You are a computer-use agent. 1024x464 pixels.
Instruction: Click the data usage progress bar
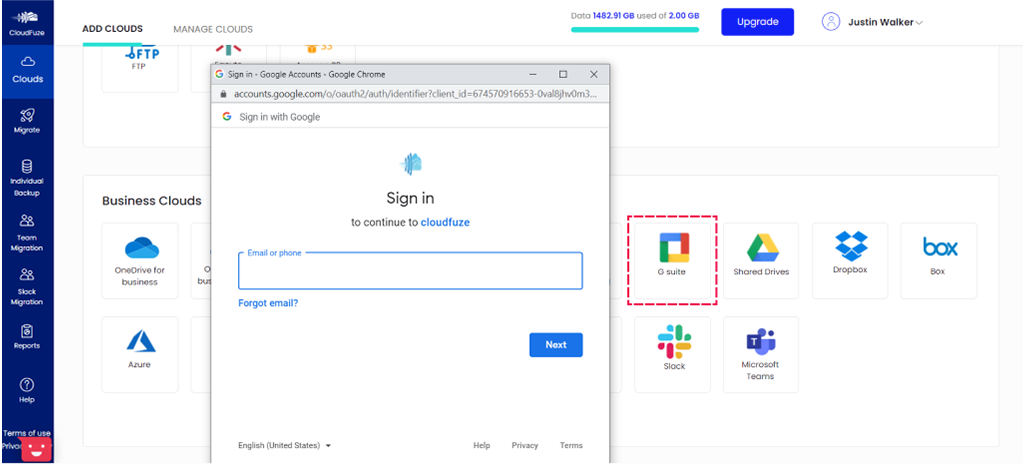(635, 29)
